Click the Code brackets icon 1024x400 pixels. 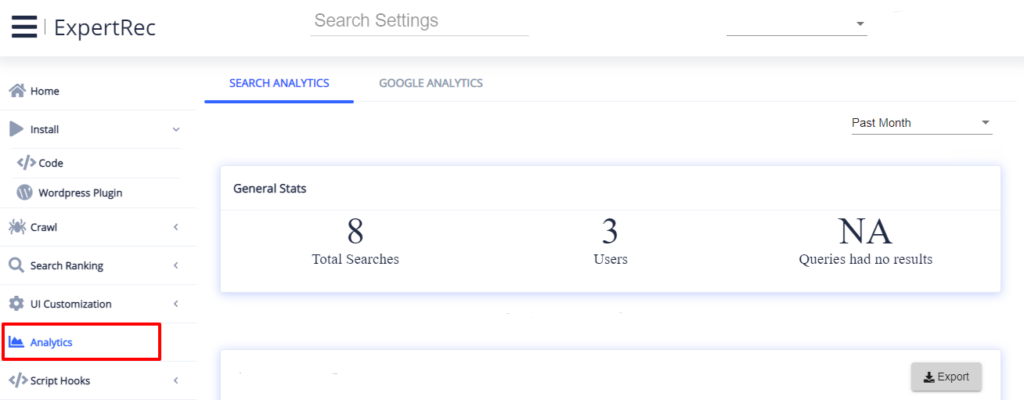click(27, 162)
